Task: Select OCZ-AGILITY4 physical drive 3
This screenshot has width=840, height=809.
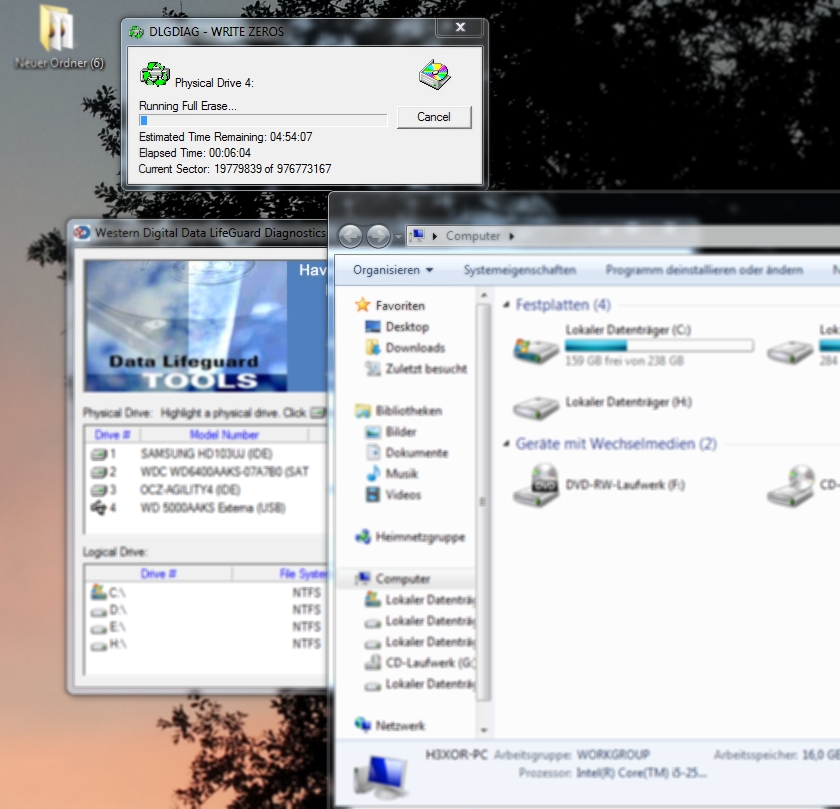Action: pos(206,490)
